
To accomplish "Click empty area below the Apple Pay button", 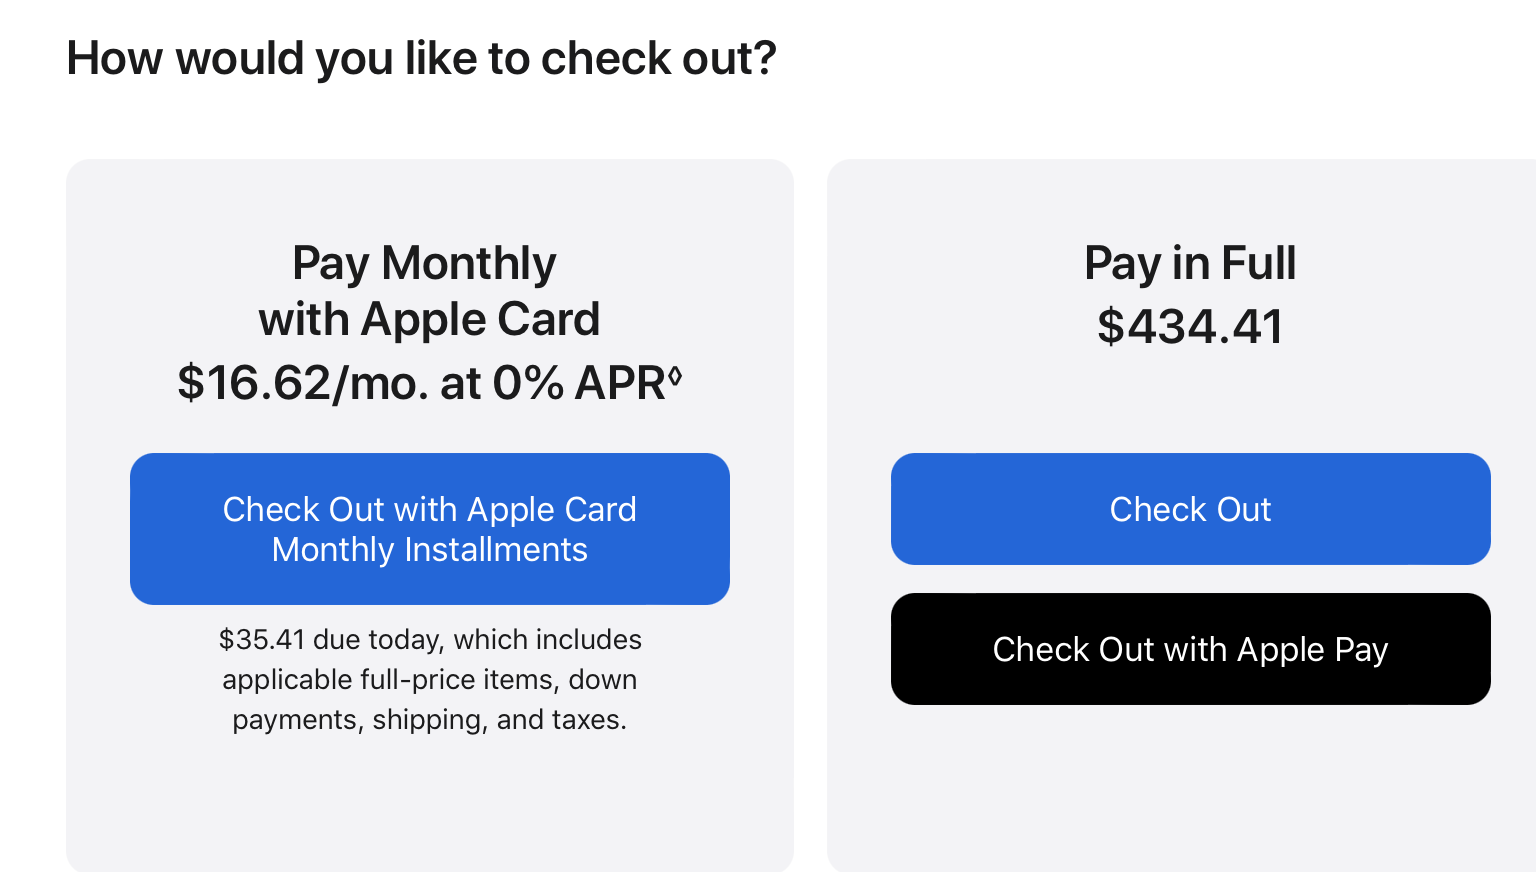I will coord(1190,790).
